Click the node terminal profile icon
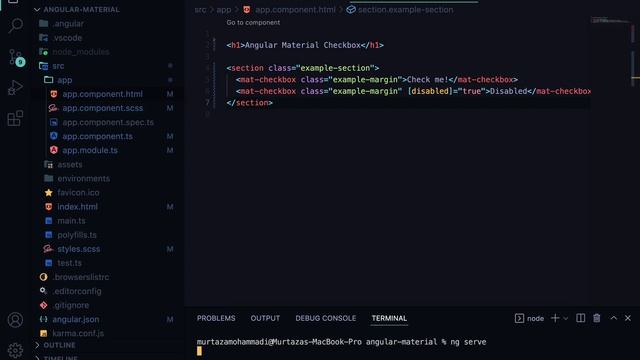640x360 pixels. click(x=519, y=318)
